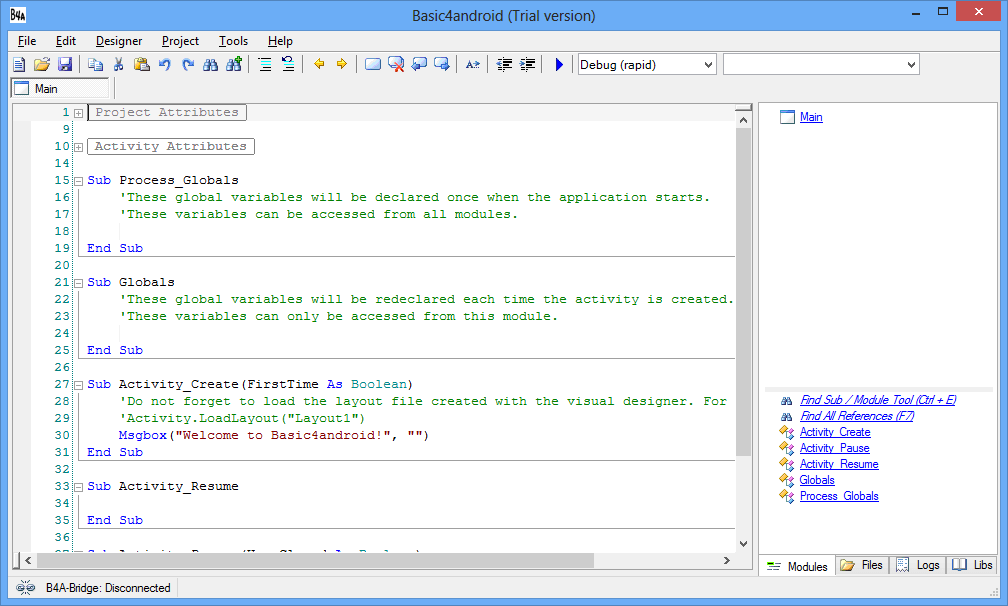Screen dimensions: 1008x606
Task: Open the Project menu
Action: (x=180, y=41)
